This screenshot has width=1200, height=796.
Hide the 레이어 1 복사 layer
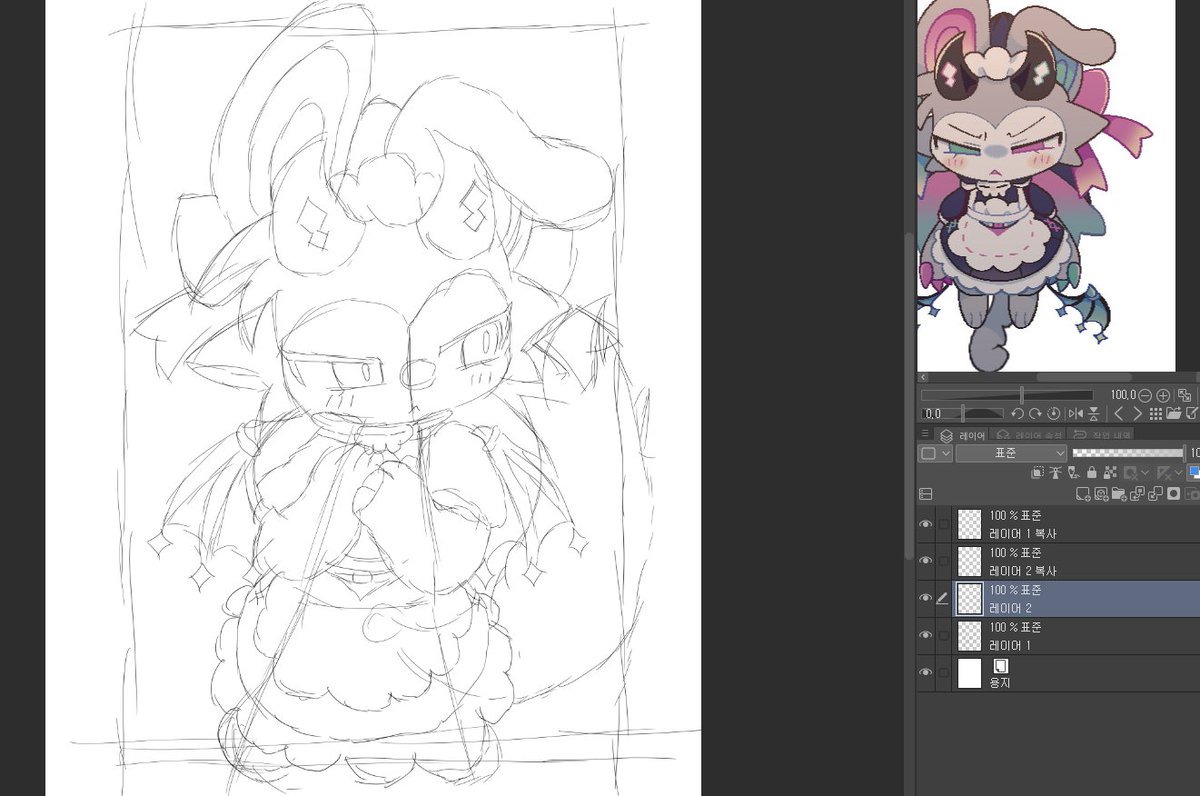pos(926,524)
